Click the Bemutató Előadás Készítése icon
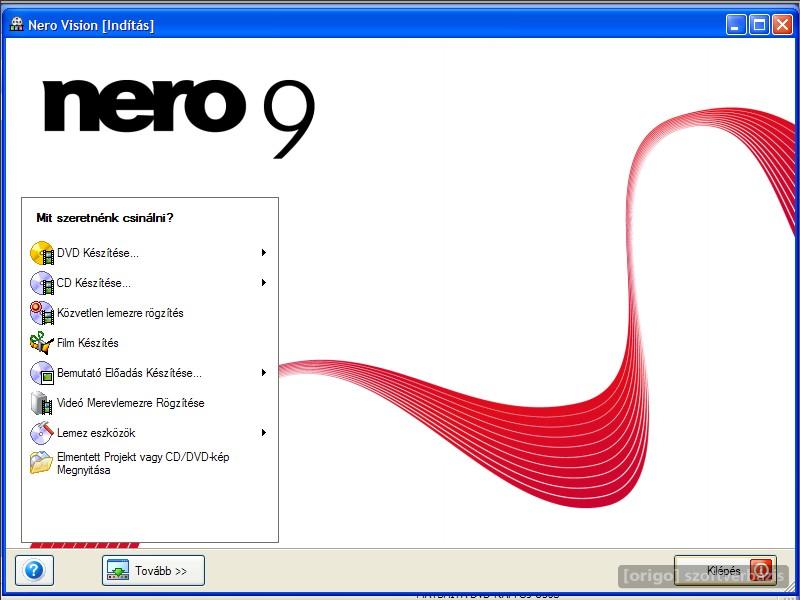The width and height of the screenshot is (800, 600). coord(42,373)
